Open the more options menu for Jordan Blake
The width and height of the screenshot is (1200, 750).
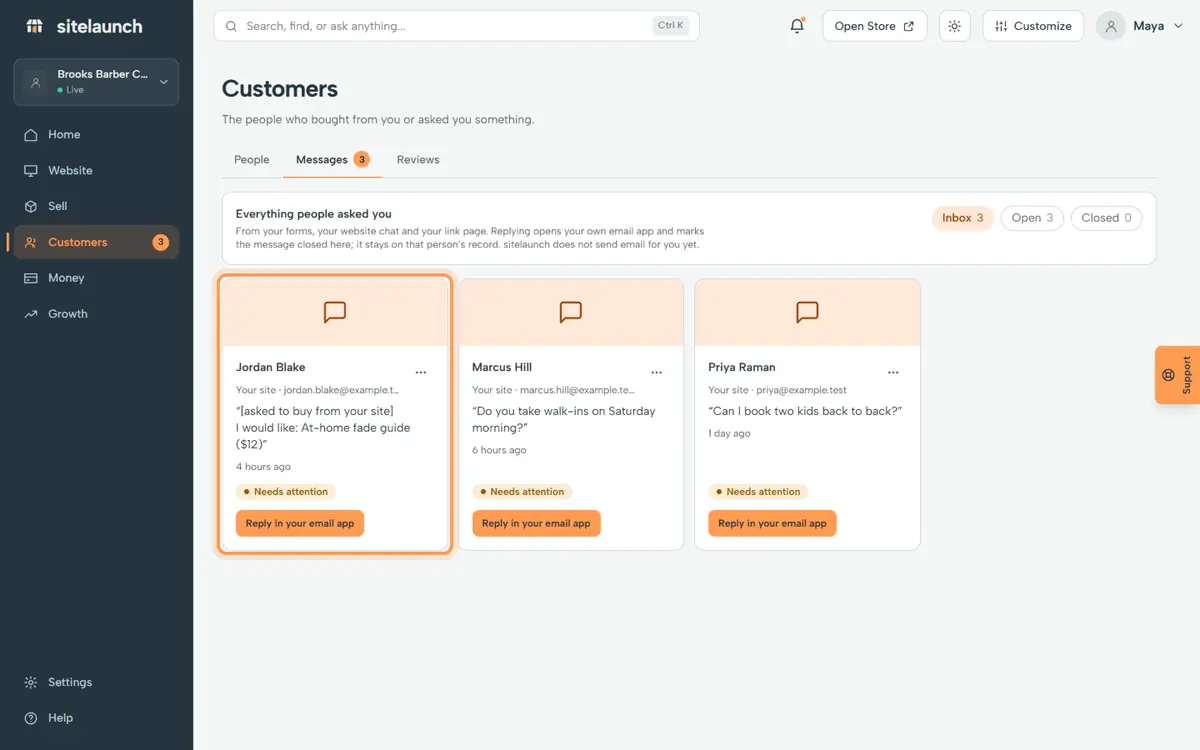(421, 372)
